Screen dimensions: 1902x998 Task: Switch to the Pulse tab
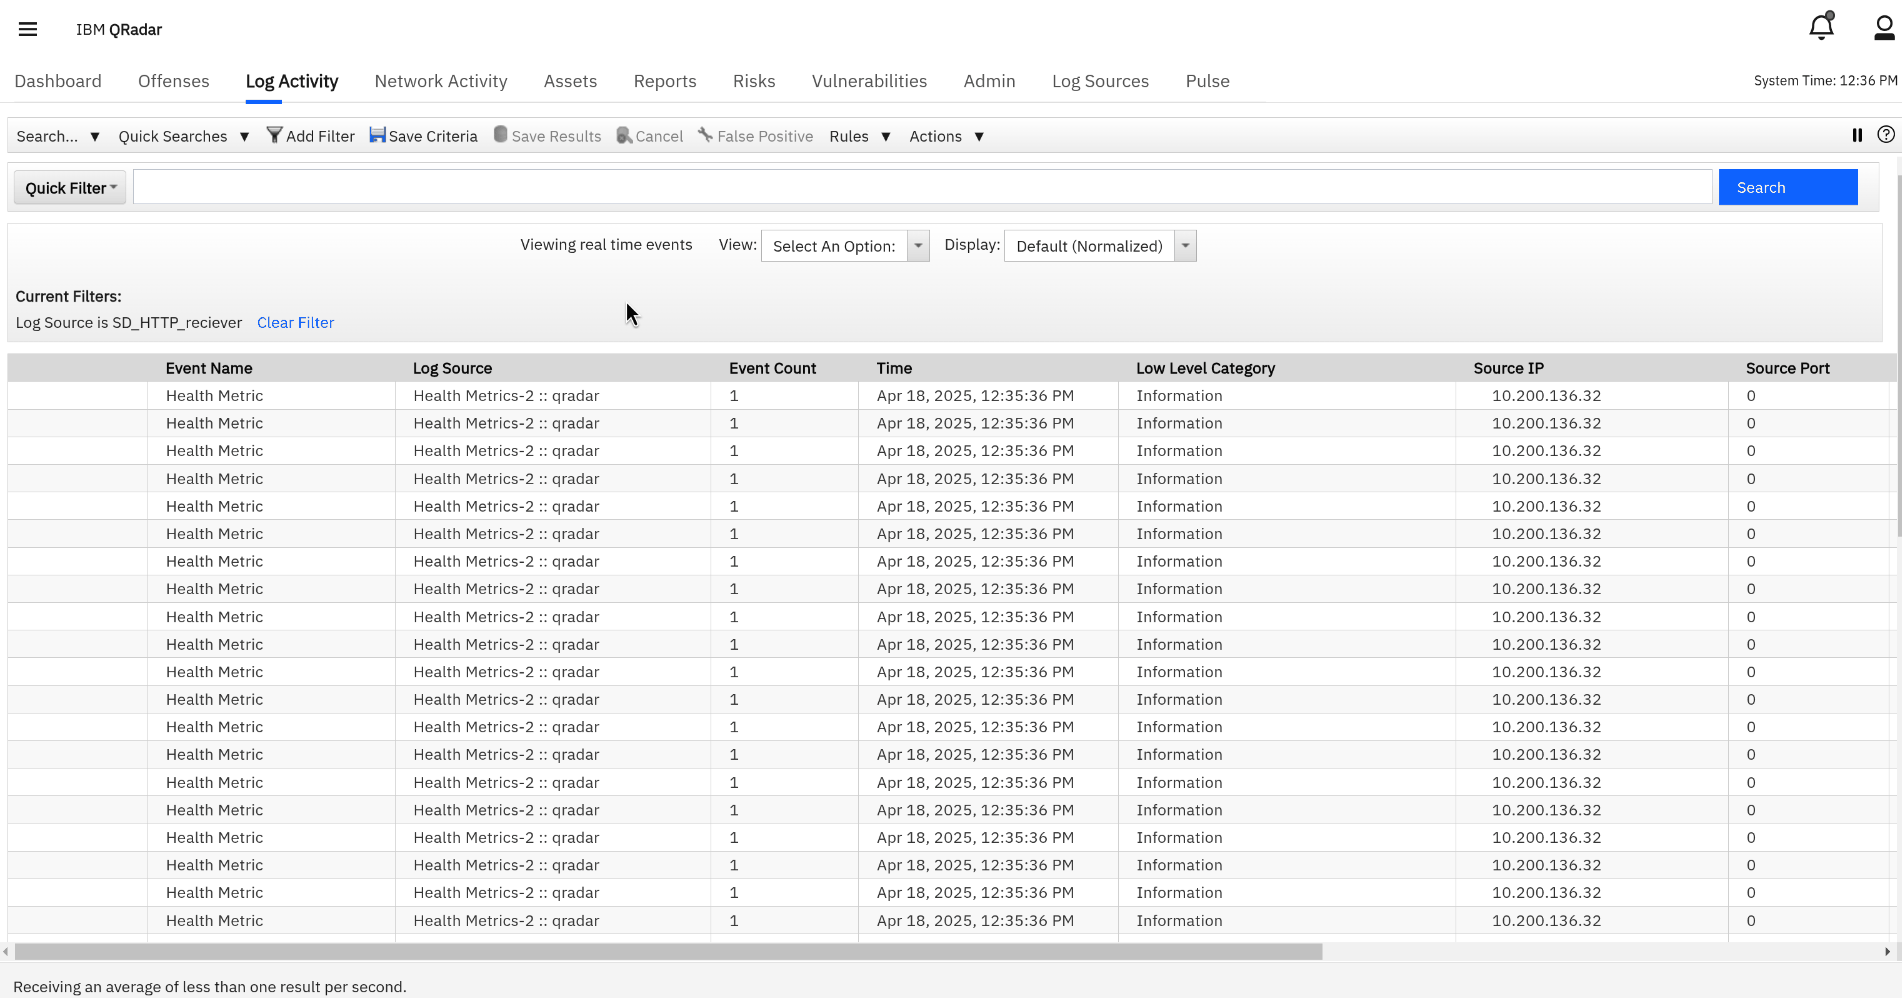point(1207,81)
